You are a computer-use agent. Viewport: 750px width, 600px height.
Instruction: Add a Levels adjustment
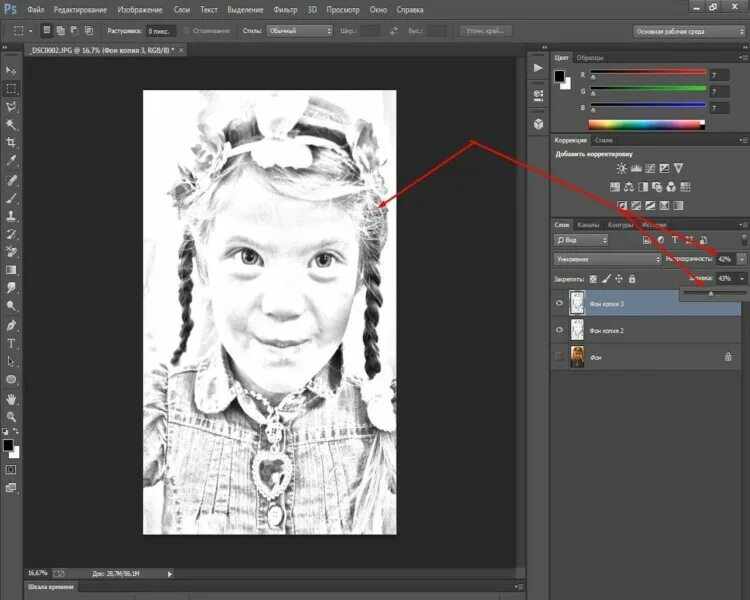636,168
